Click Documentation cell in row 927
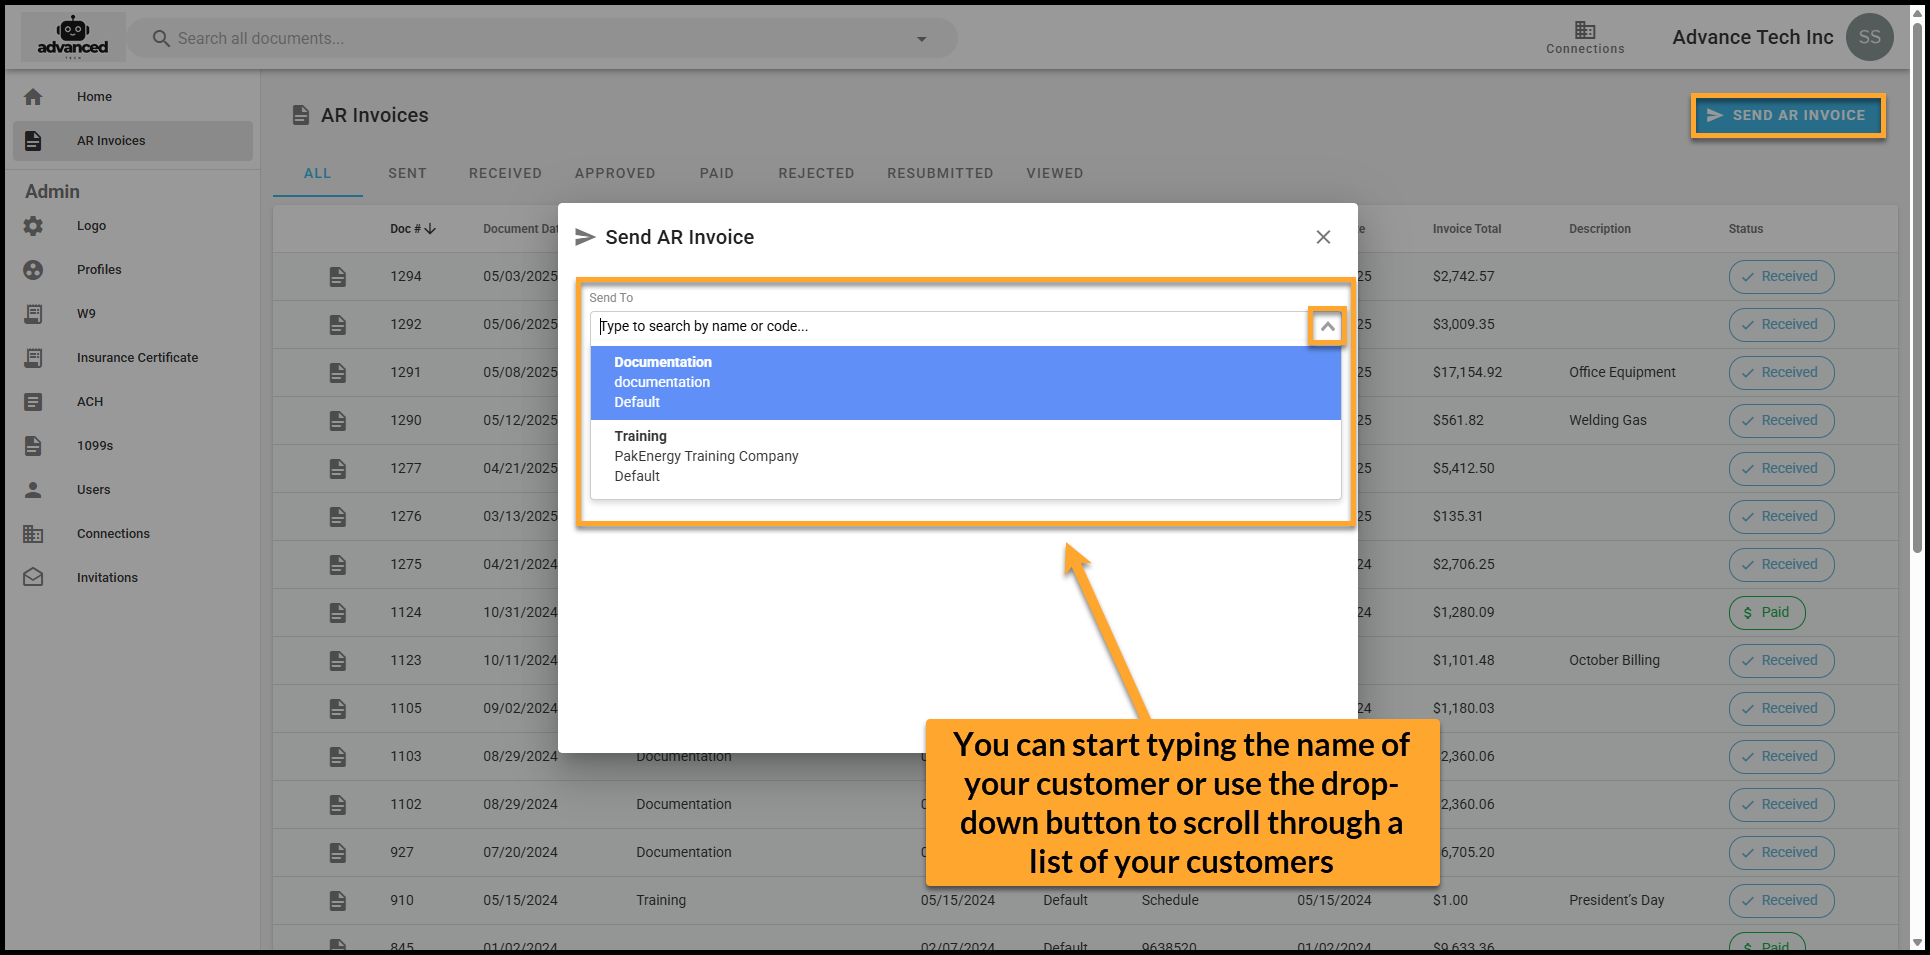This screenshot has height=955, width=1930. pos(684,852)
